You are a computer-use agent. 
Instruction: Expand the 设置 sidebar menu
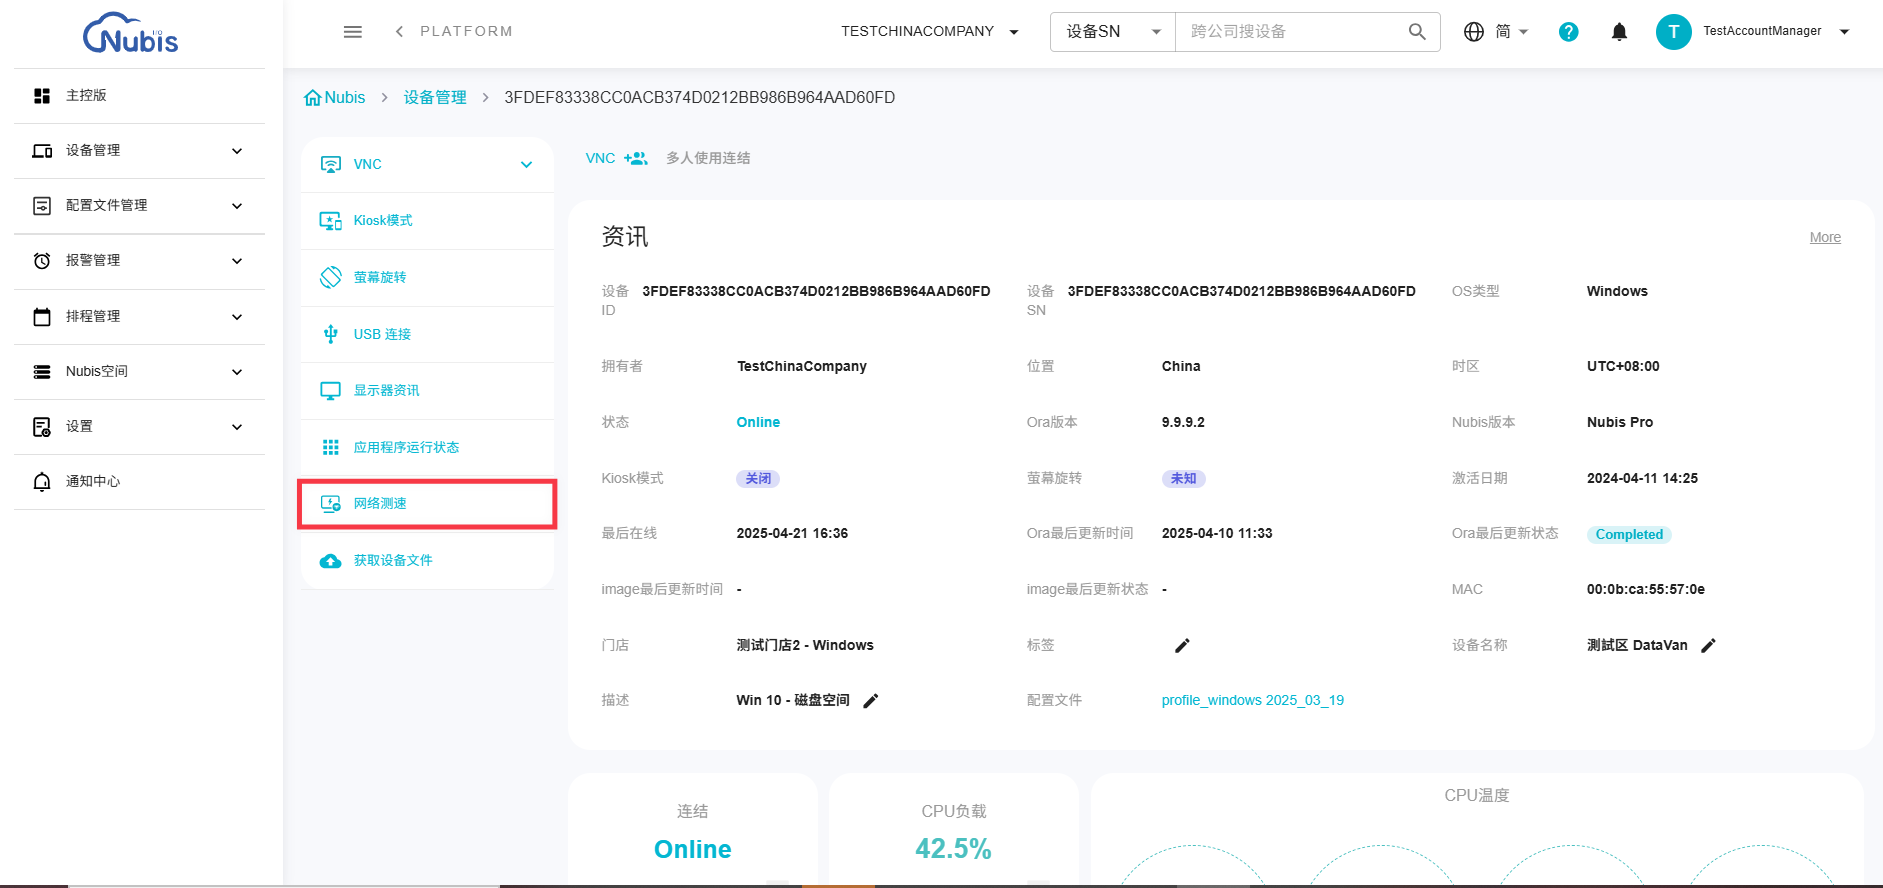237,427
